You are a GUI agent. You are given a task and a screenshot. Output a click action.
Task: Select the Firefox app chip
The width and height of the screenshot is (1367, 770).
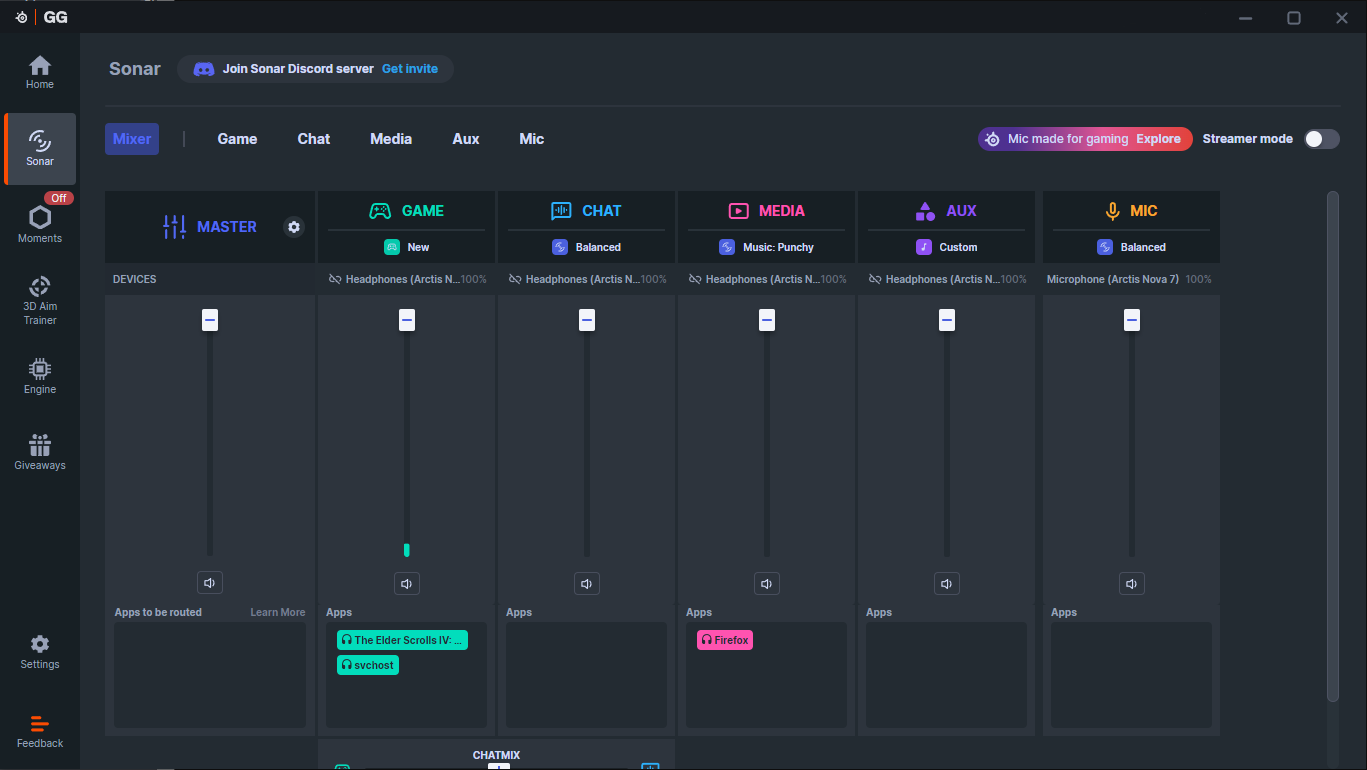tap(725, 640)
